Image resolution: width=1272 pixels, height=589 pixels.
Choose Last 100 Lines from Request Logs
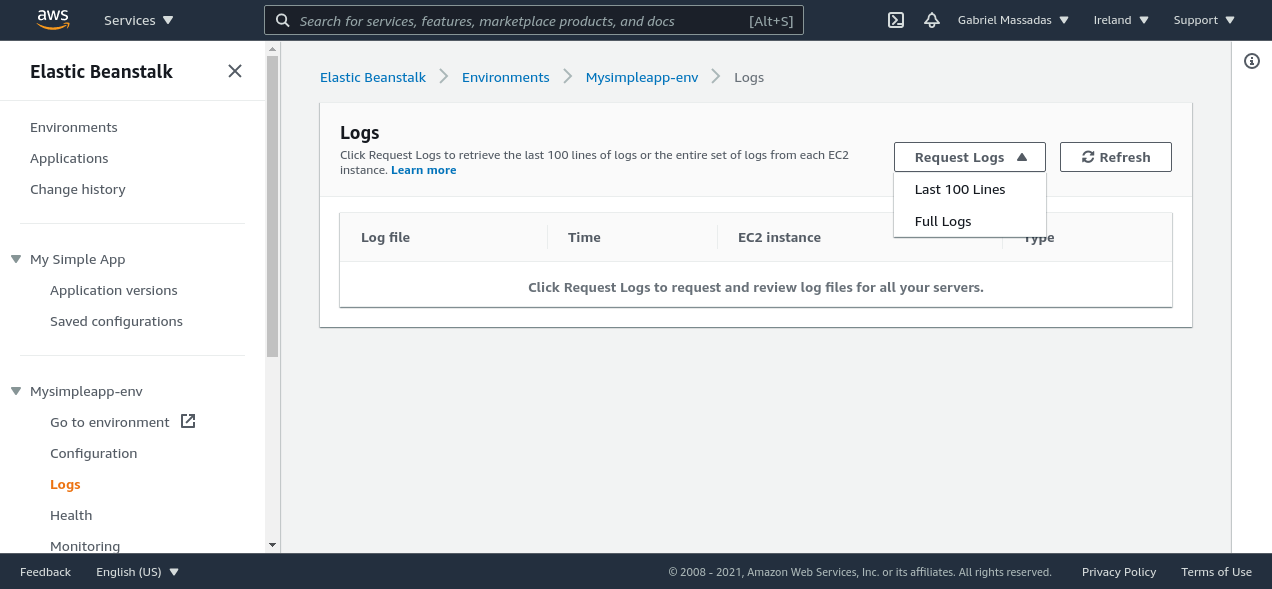(x=959, y=189)
